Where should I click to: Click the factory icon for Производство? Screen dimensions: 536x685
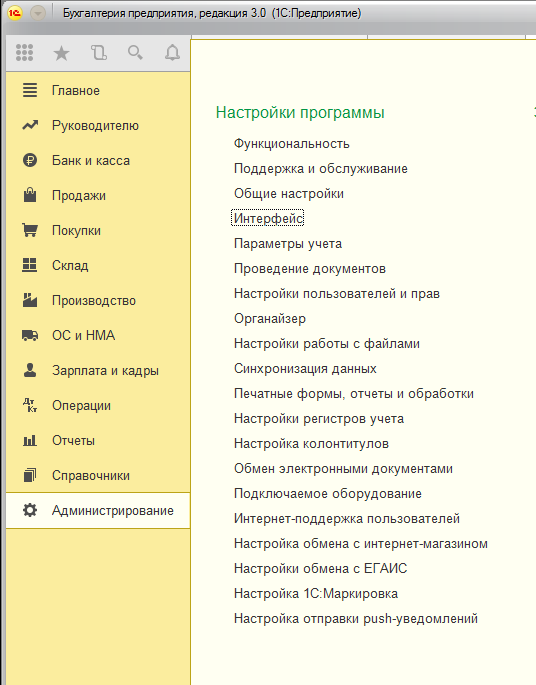tap(30, 300)
